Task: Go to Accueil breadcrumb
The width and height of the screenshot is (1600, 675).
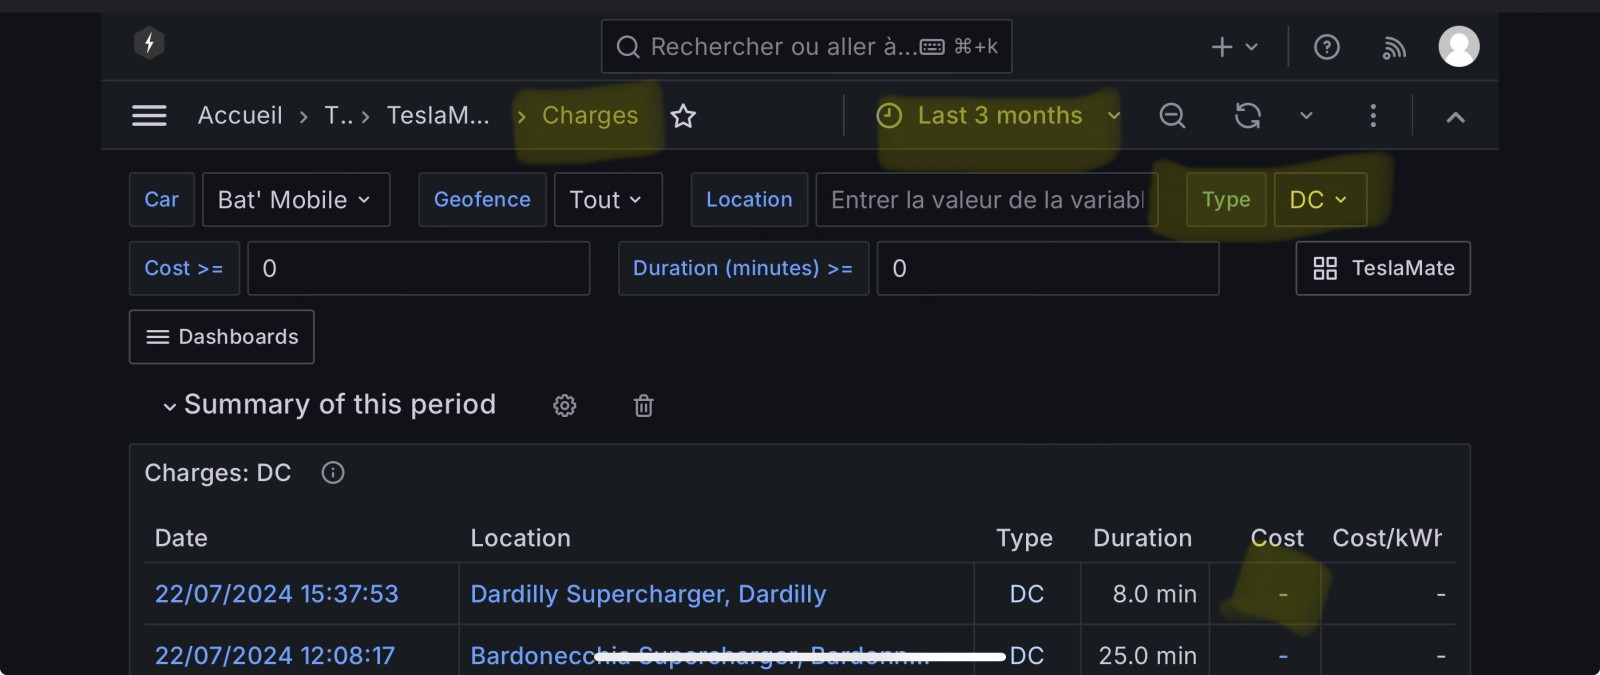Action: coord(240,116)
